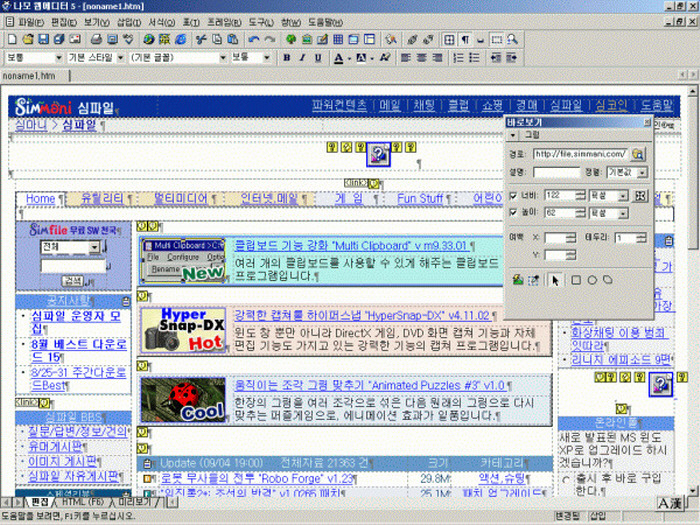Open the 보기(V) menu
This screenshot has height=525, width=700.
96,22
